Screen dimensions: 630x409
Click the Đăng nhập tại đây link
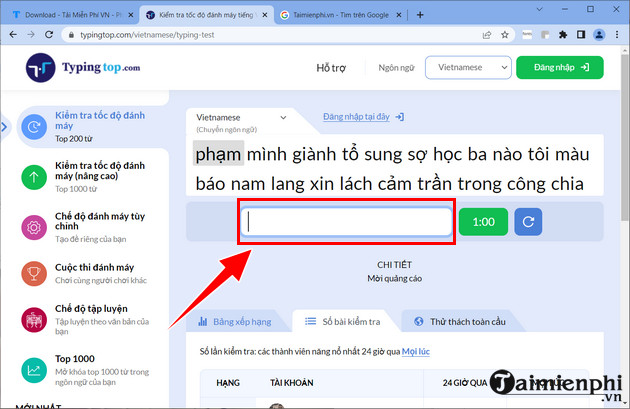356,117
